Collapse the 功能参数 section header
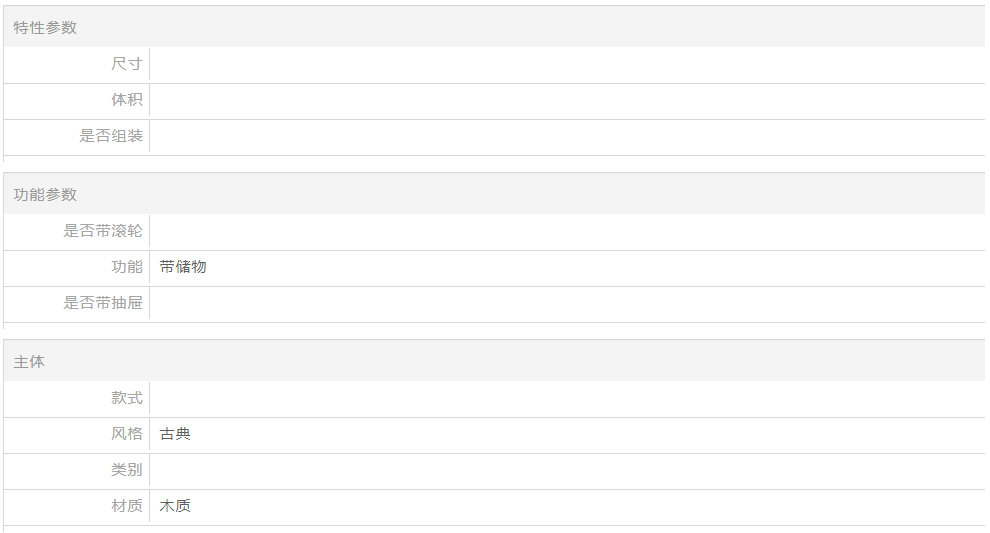 (45, 195)
